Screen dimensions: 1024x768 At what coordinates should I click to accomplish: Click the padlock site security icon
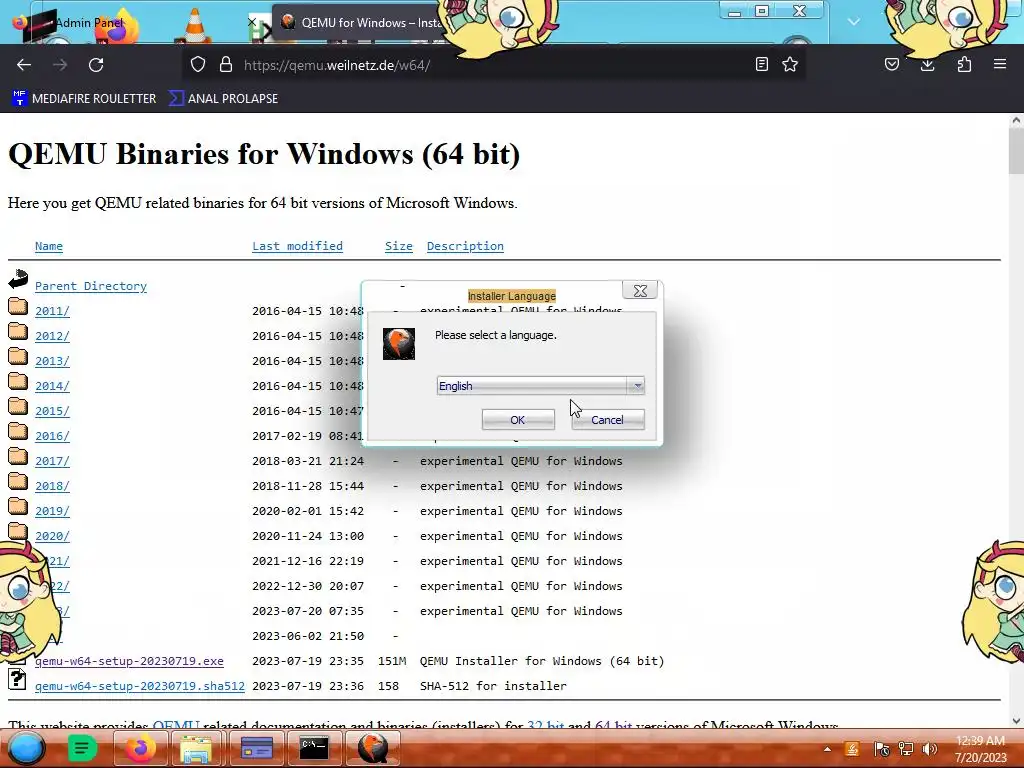(226, 65)
